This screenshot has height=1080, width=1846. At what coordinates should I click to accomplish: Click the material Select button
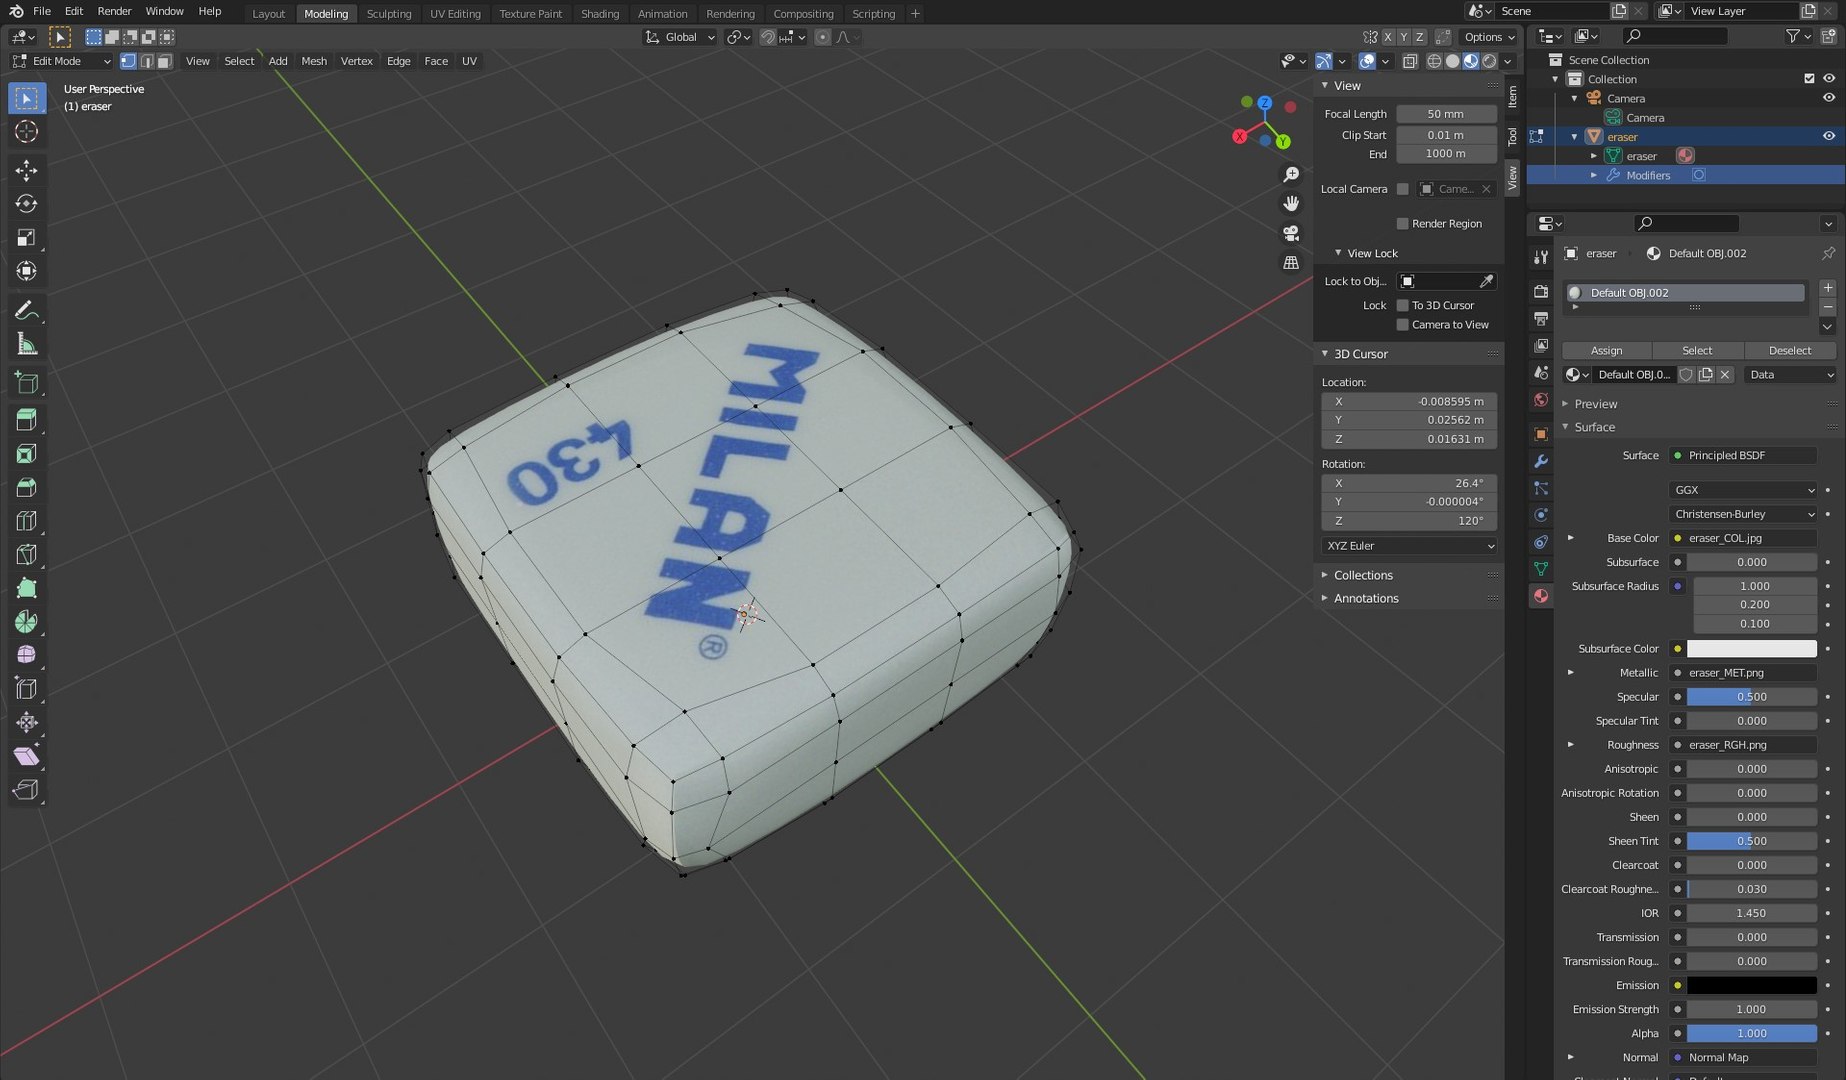1697,351
